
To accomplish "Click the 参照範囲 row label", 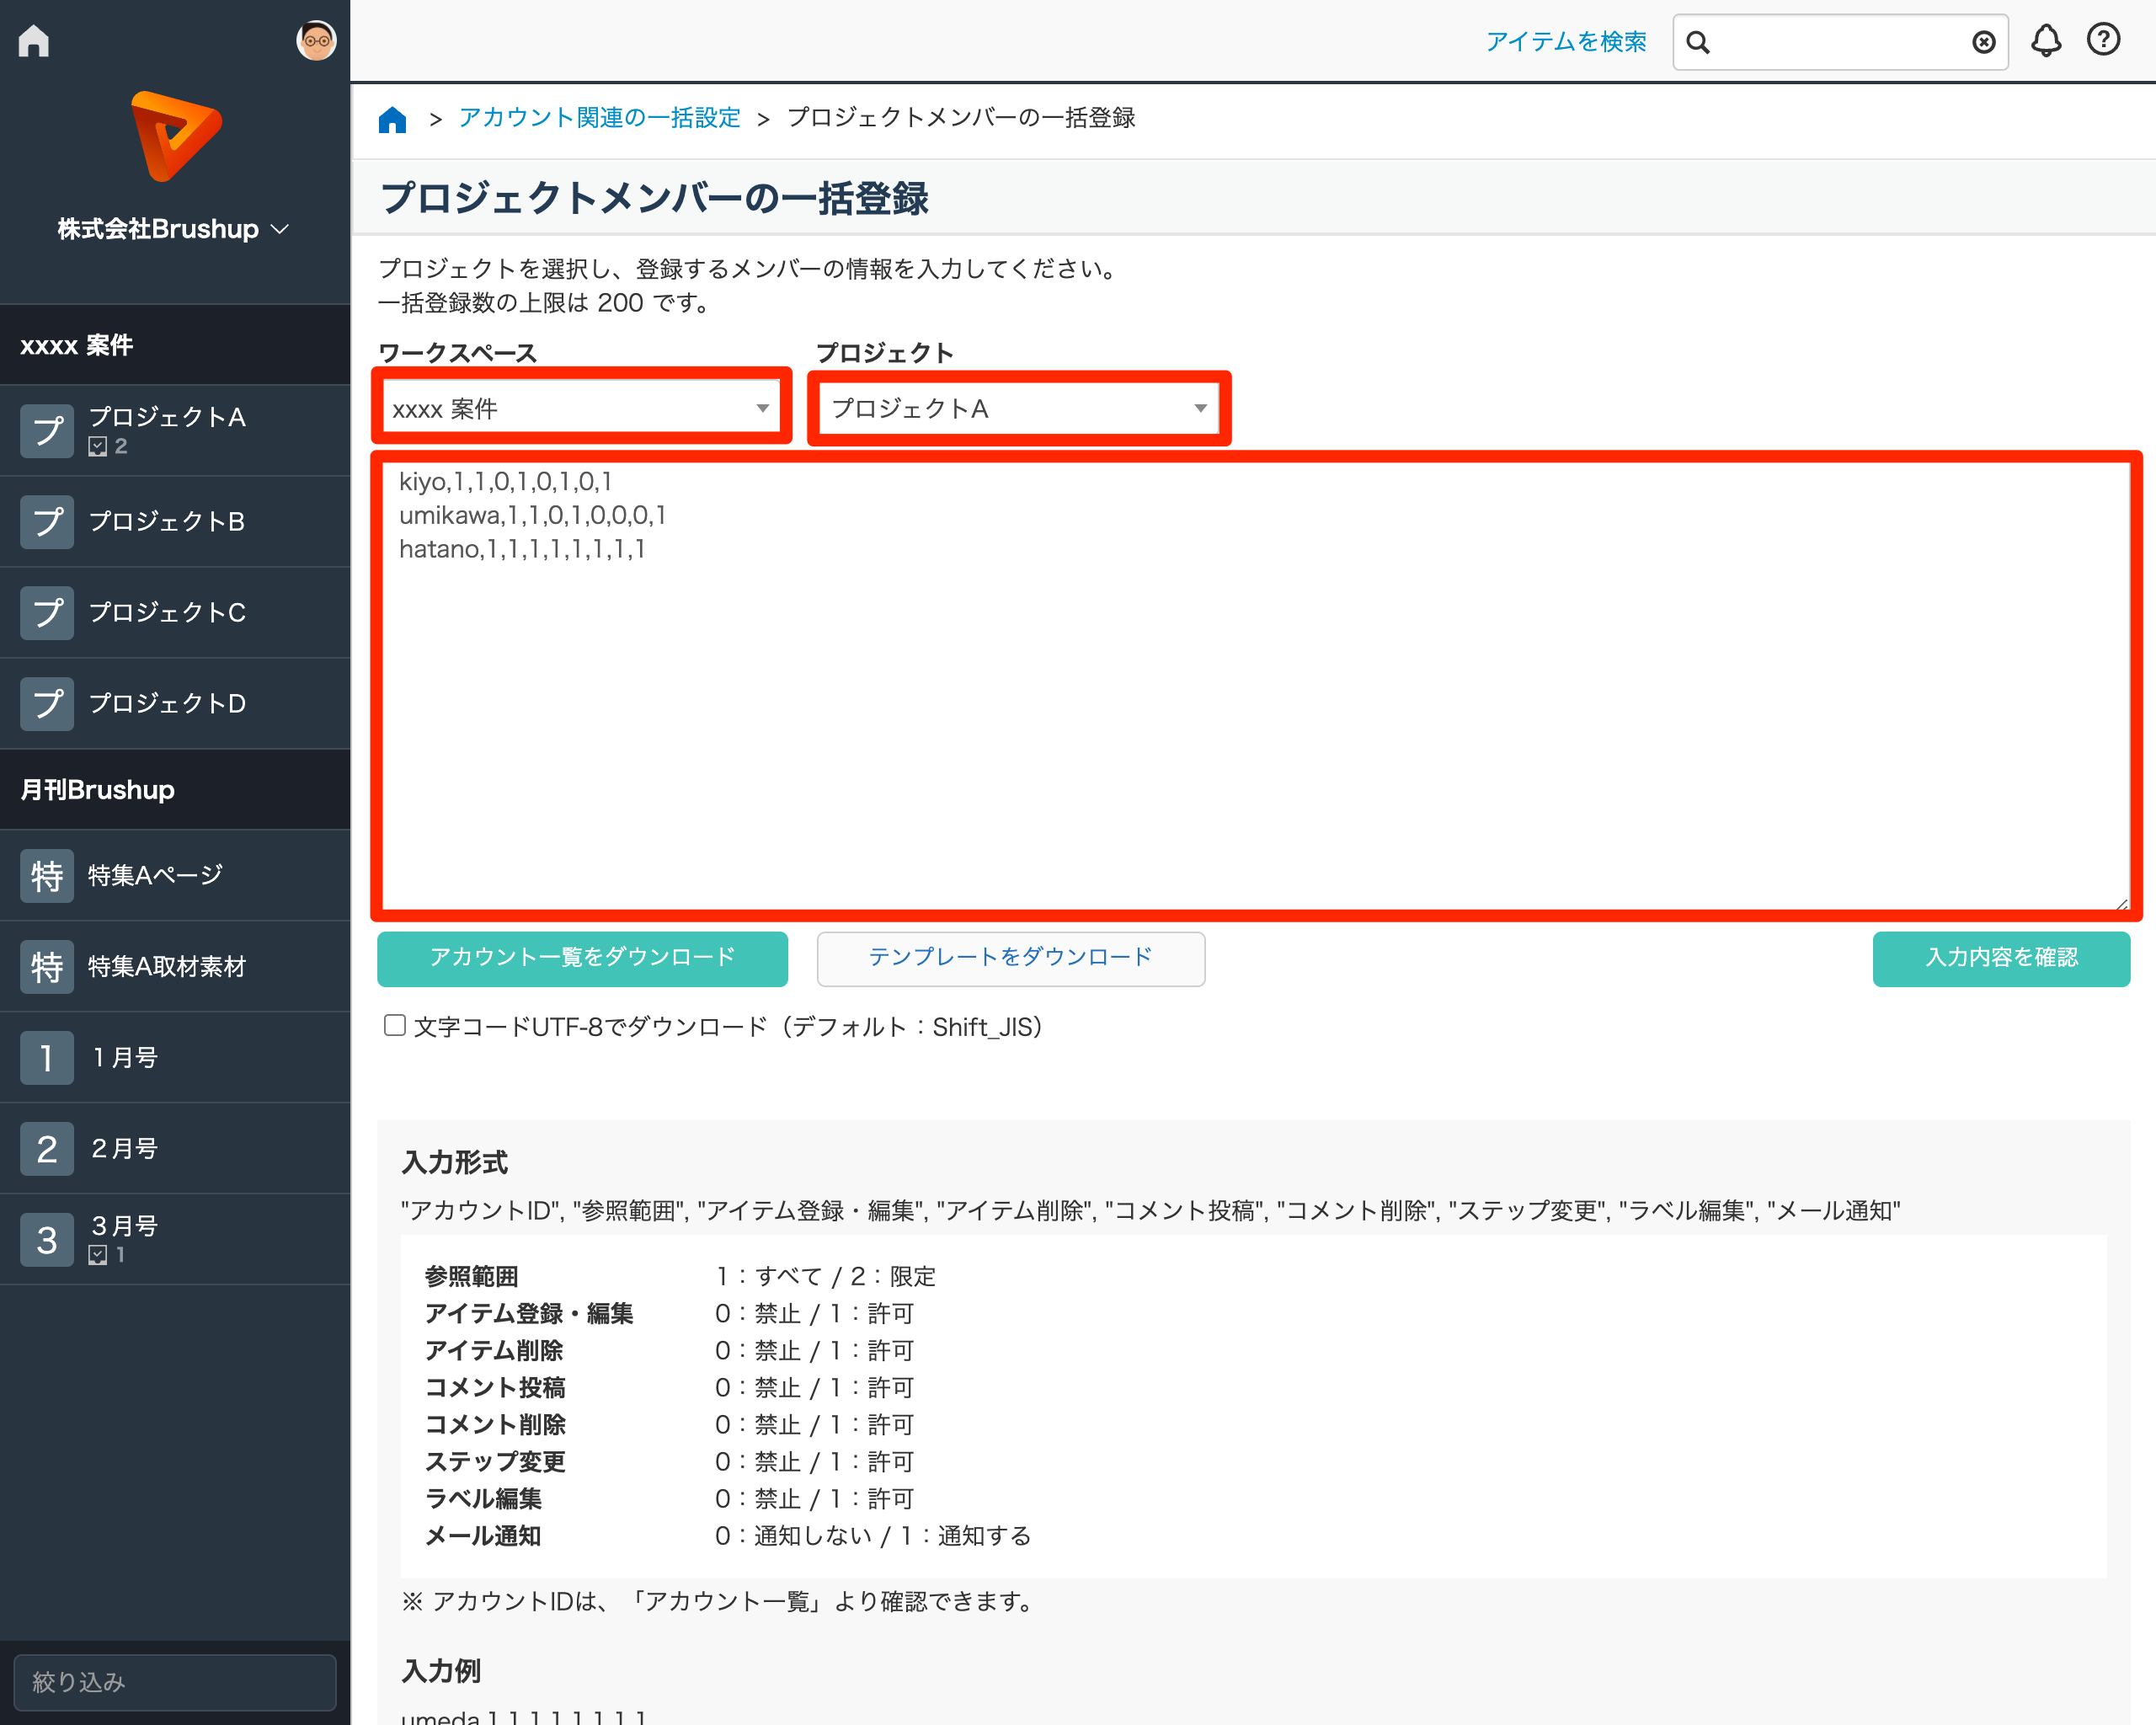I will point(471,1276).
